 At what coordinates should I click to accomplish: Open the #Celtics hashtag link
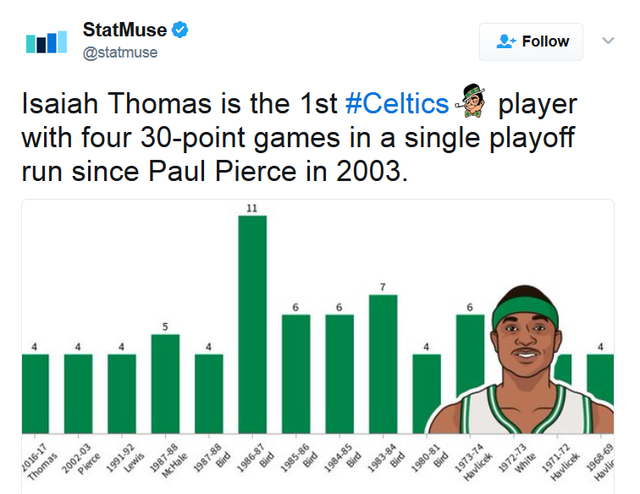click(397, 103)
